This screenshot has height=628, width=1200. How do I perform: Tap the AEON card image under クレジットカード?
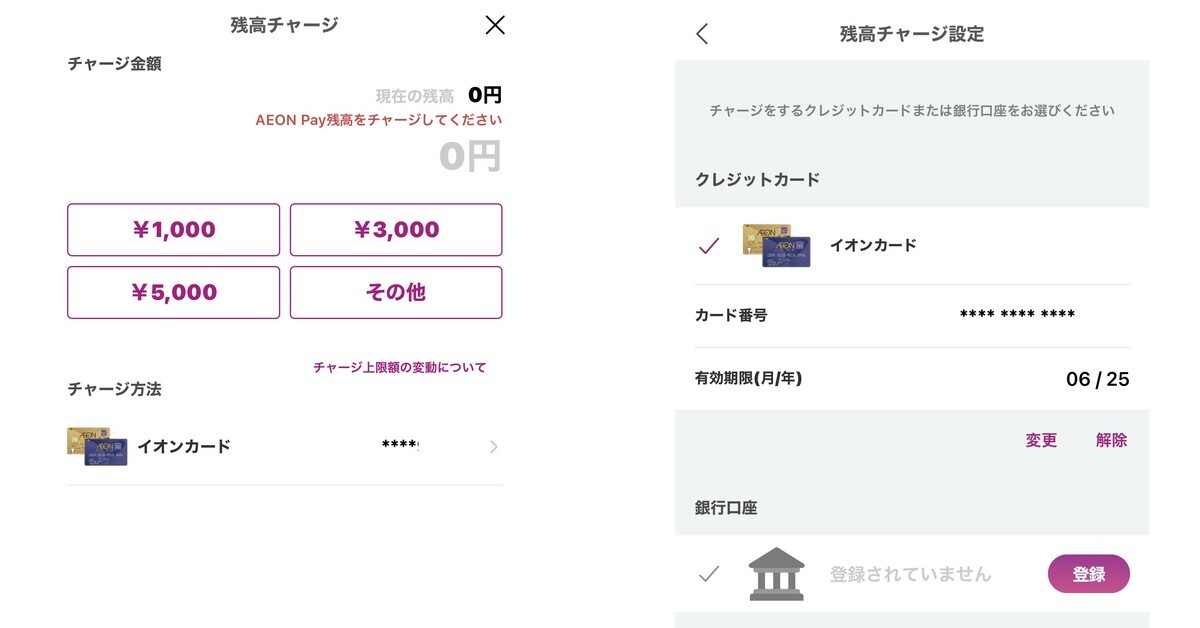click(776, 245)
